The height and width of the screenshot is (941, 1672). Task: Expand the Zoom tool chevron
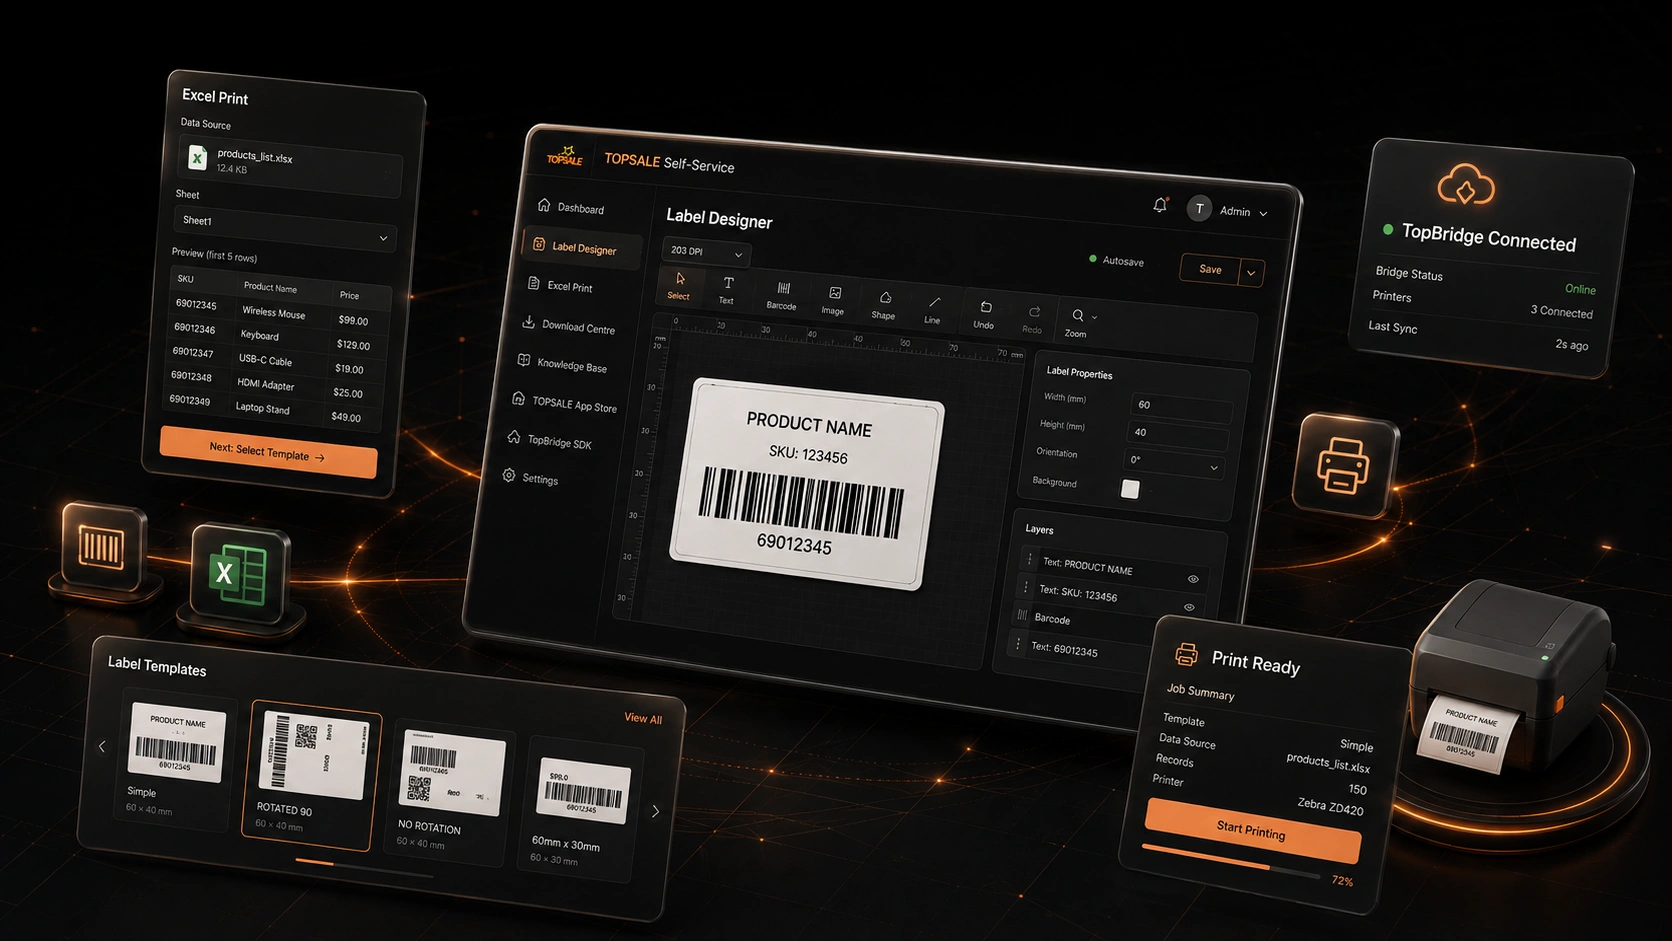coord(1094,318)
